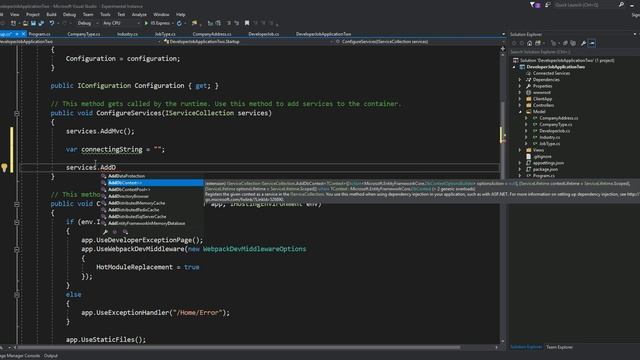Switch to the Industry.cs tab
The width and height of the screenshot is (640, 360).
coord(127,34)
